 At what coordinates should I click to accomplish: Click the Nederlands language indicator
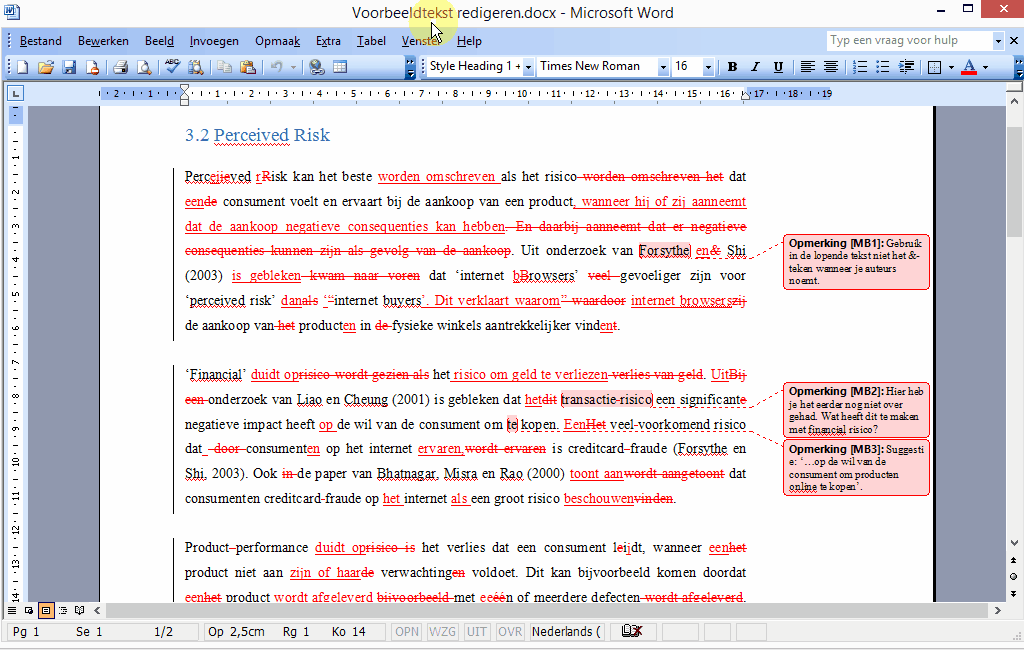pos(566,632)
